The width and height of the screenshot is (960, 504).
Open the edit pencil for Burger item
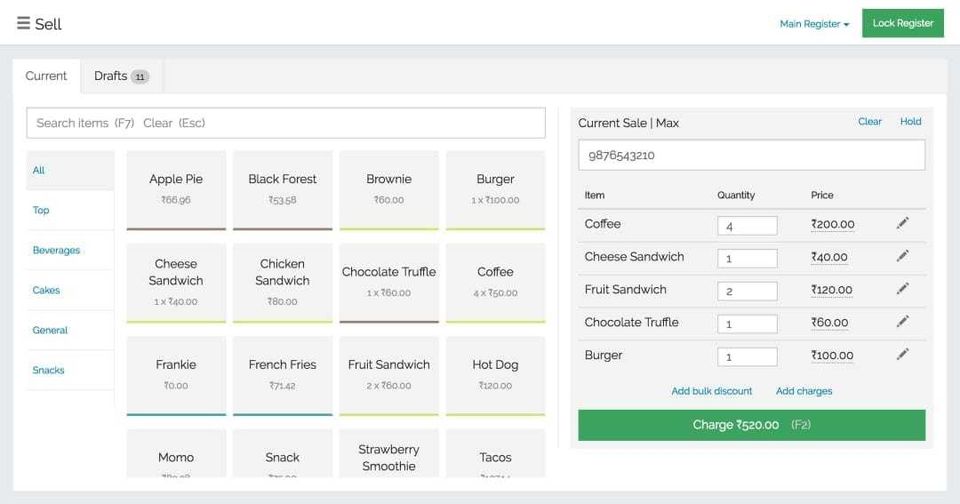(x=902, y=355)
